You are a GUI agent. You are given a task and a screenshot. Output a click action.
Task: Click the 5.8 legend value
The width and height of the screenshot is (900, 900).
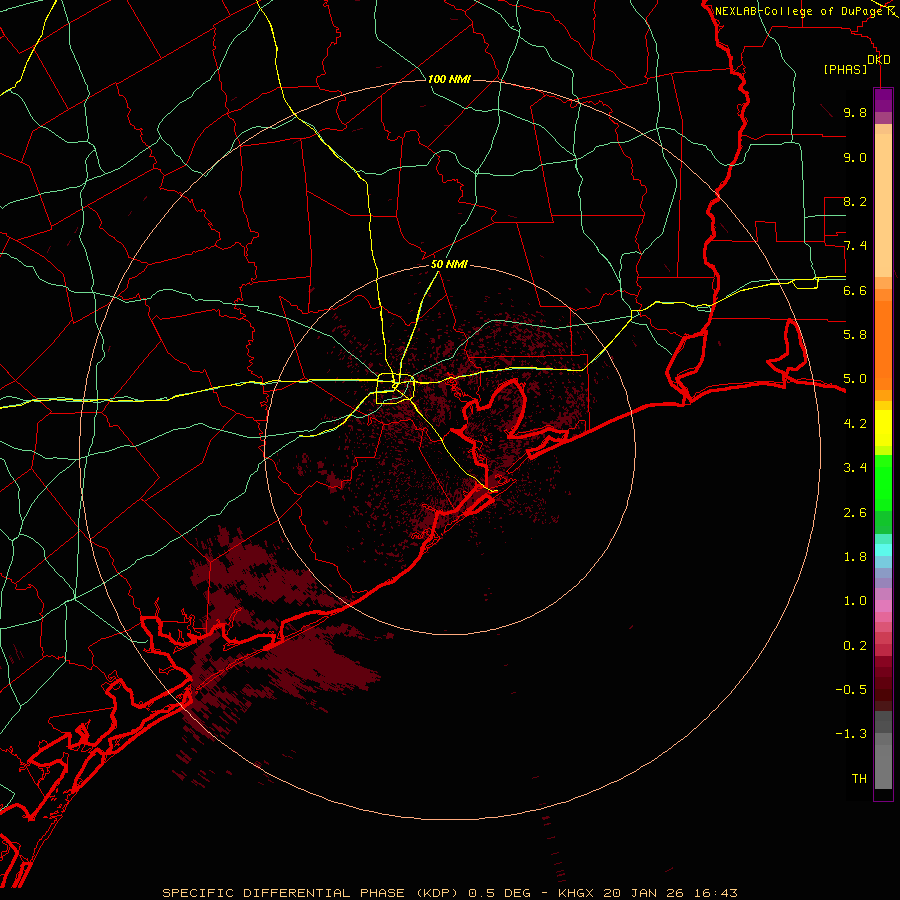855,335
